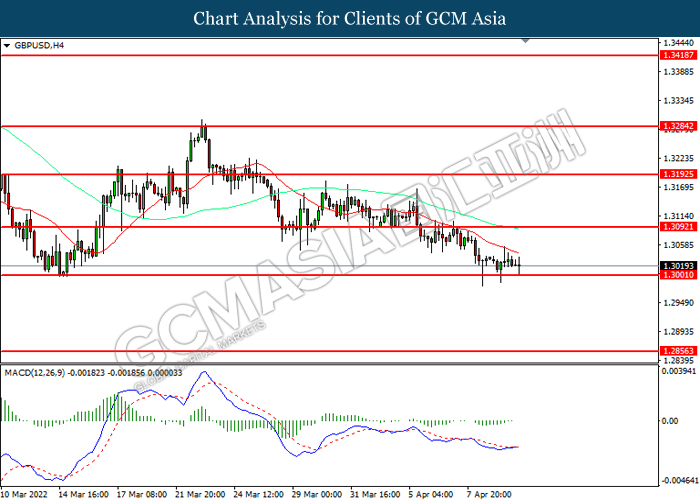Select the 1.32842 price level label
This screenshot has height=500, width=700.
678,126
